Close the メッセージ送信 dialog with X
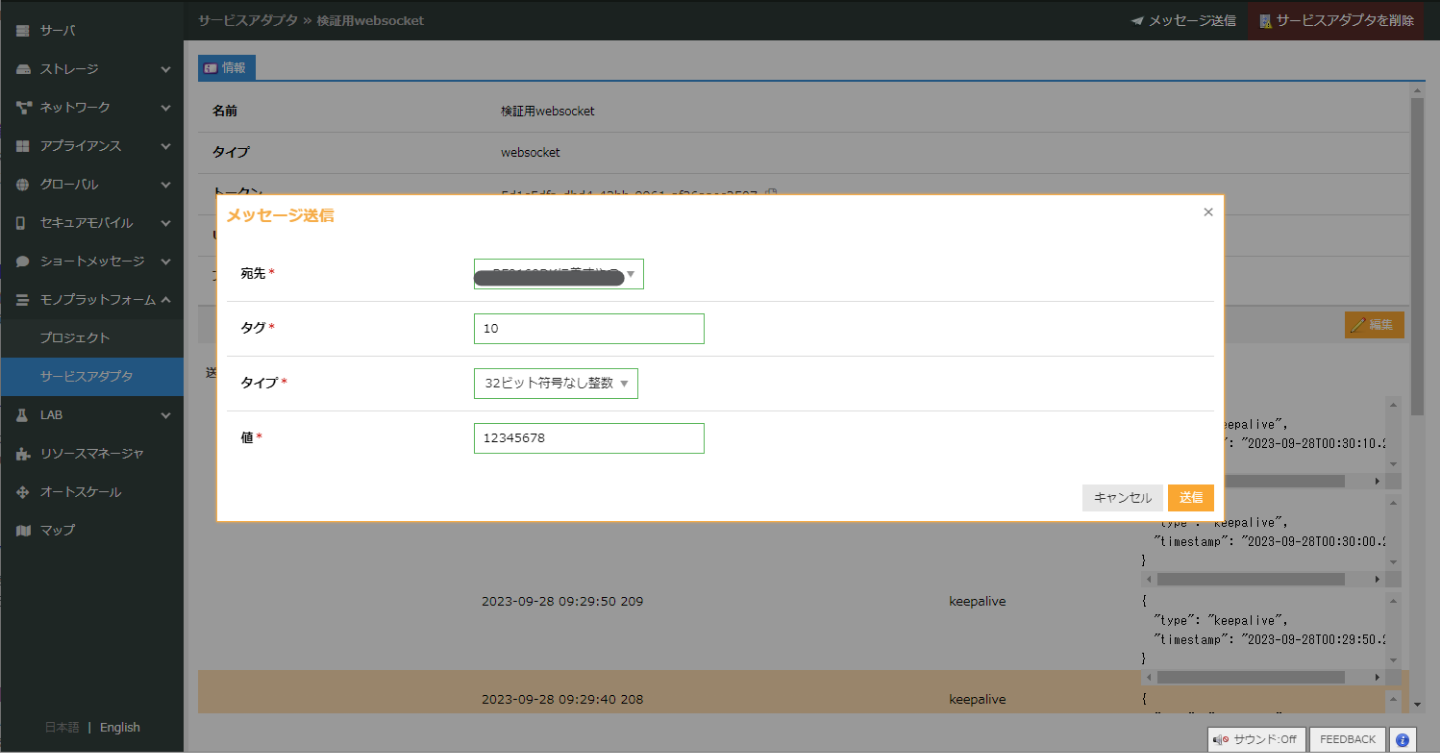 coord(1208,212)
